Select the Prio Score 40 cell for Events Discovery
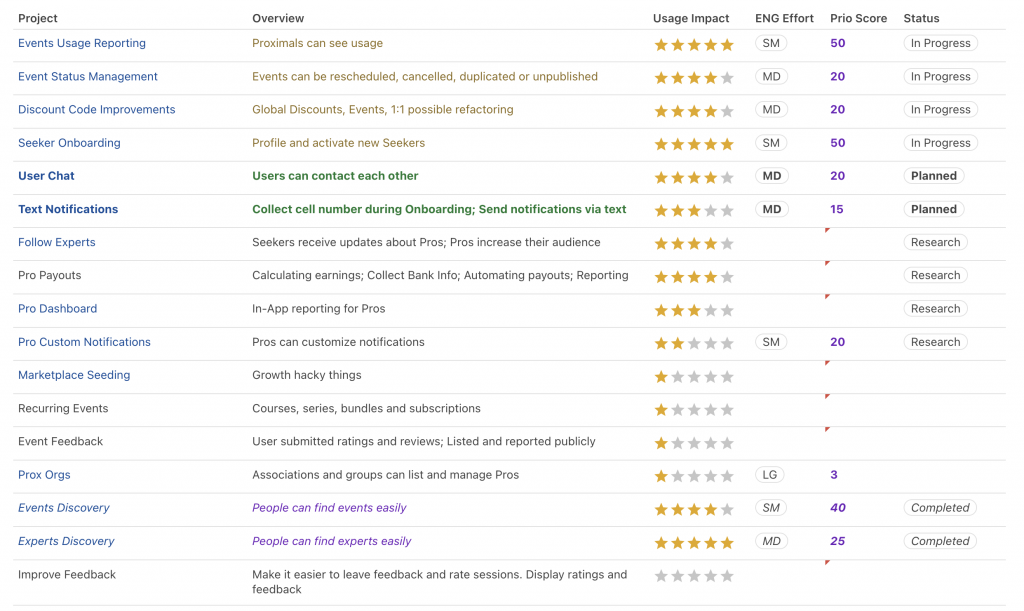The height and width of the screenshot is (611, 1024). click(838, 508)
